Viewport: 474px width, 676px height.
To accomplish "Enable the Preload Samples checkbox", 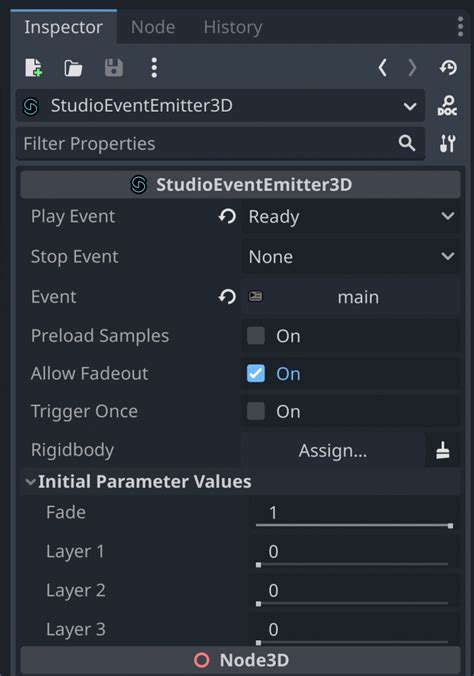I will 256,335.
